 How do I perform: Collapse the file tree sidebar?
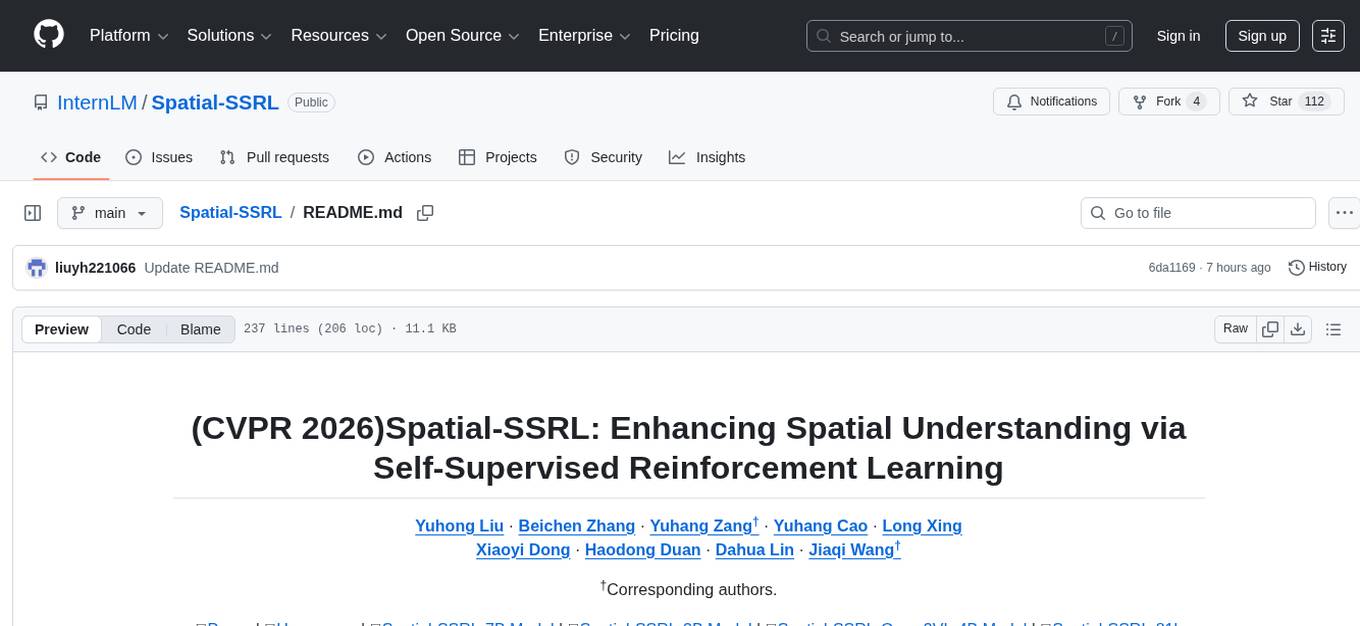(33, 212)
